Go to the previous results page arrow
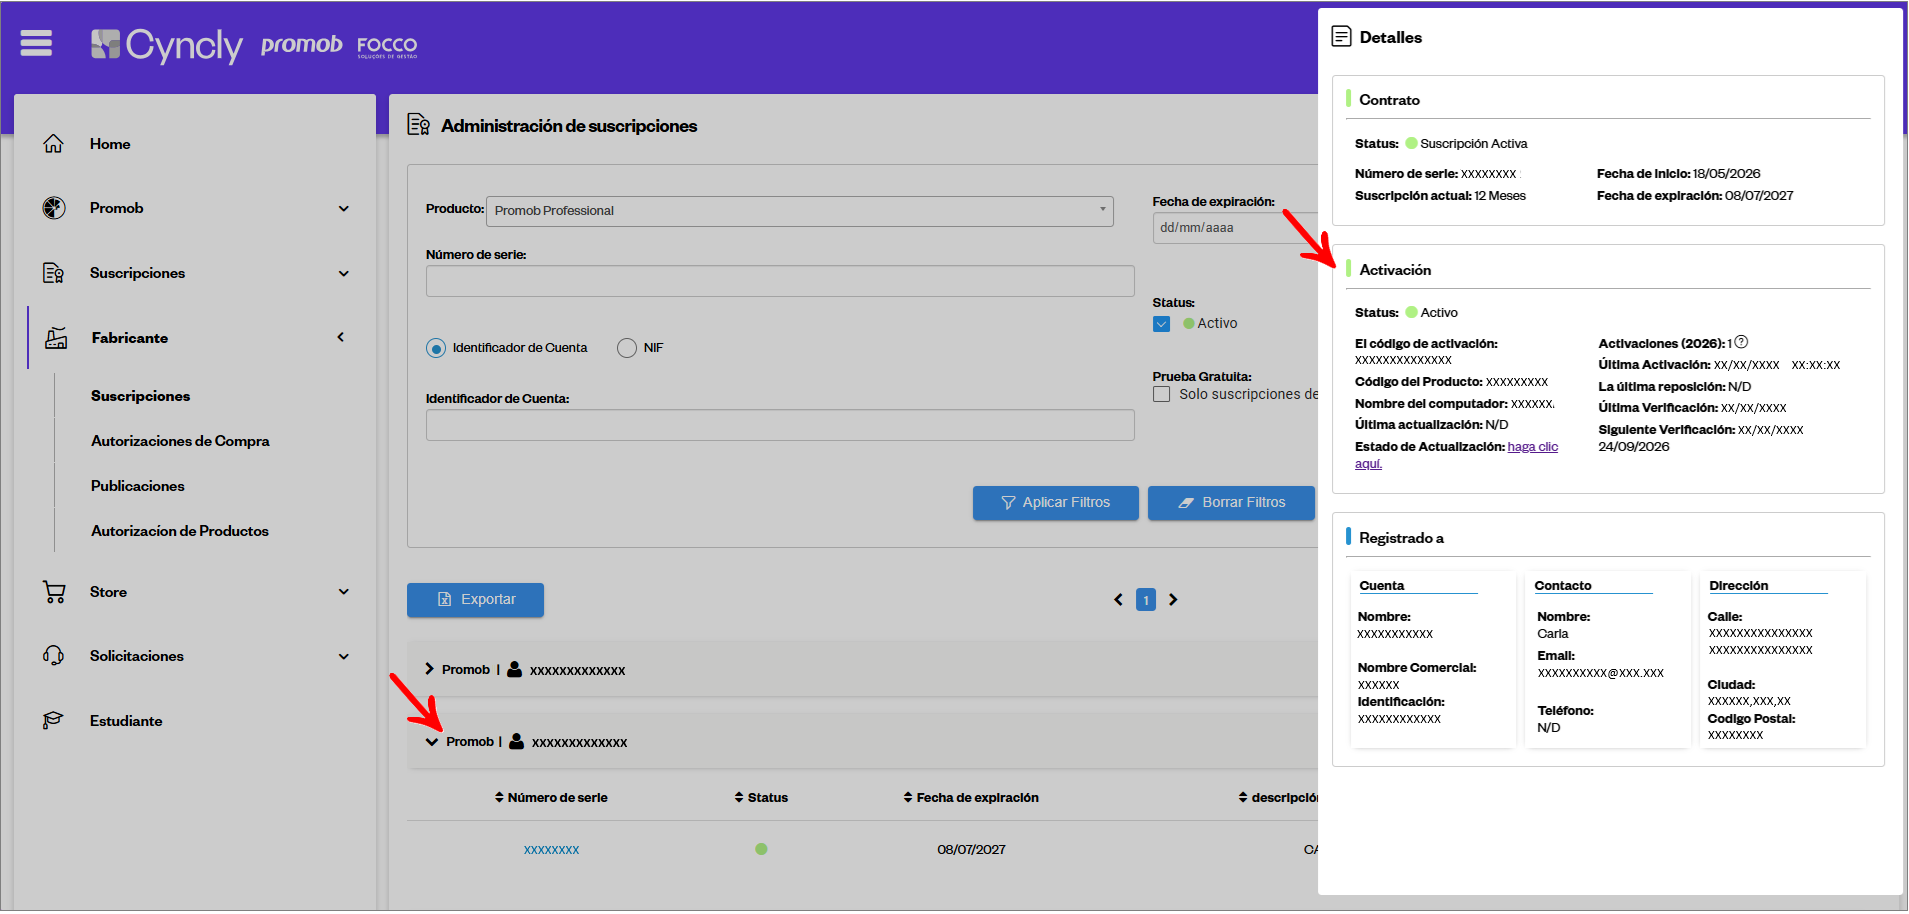This screenshot has height=914, width=1909. click(x=1118, y=600)
